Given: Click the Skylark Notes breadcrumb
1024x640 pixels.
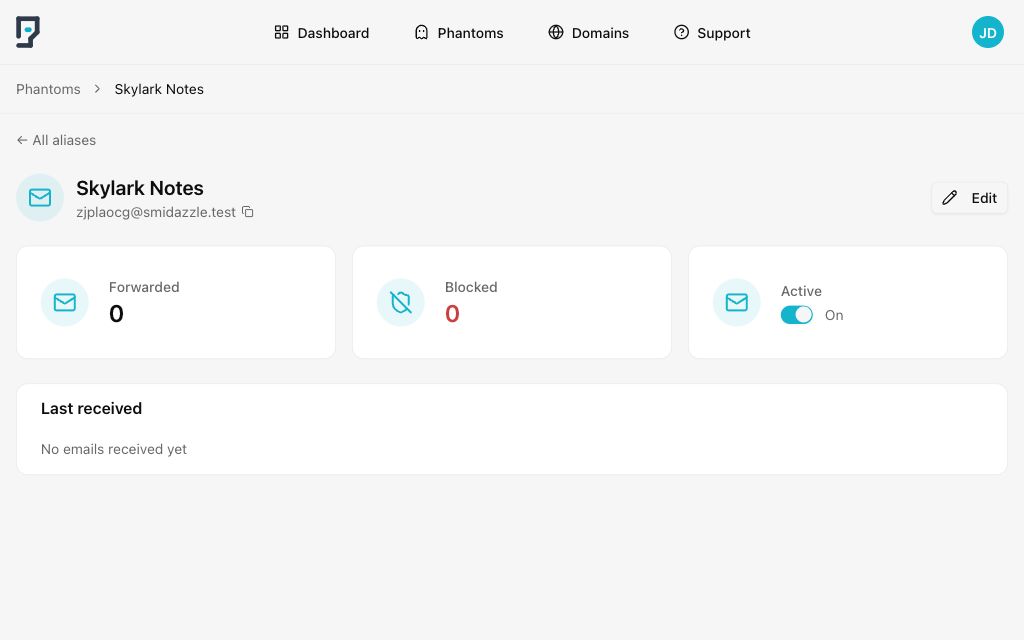Looking at the screenshot, I should pyautogui.click(x=159, y=89).
